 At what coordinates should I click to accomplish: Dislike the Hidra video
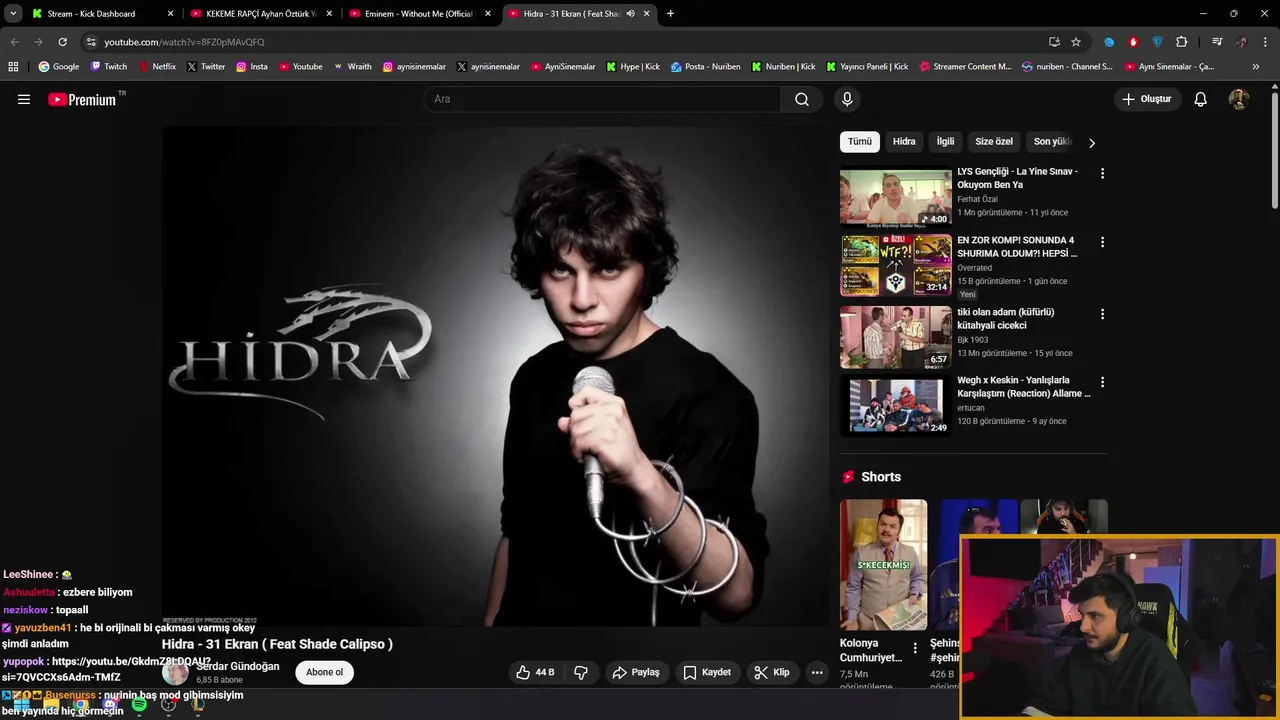tap(581, 672)
